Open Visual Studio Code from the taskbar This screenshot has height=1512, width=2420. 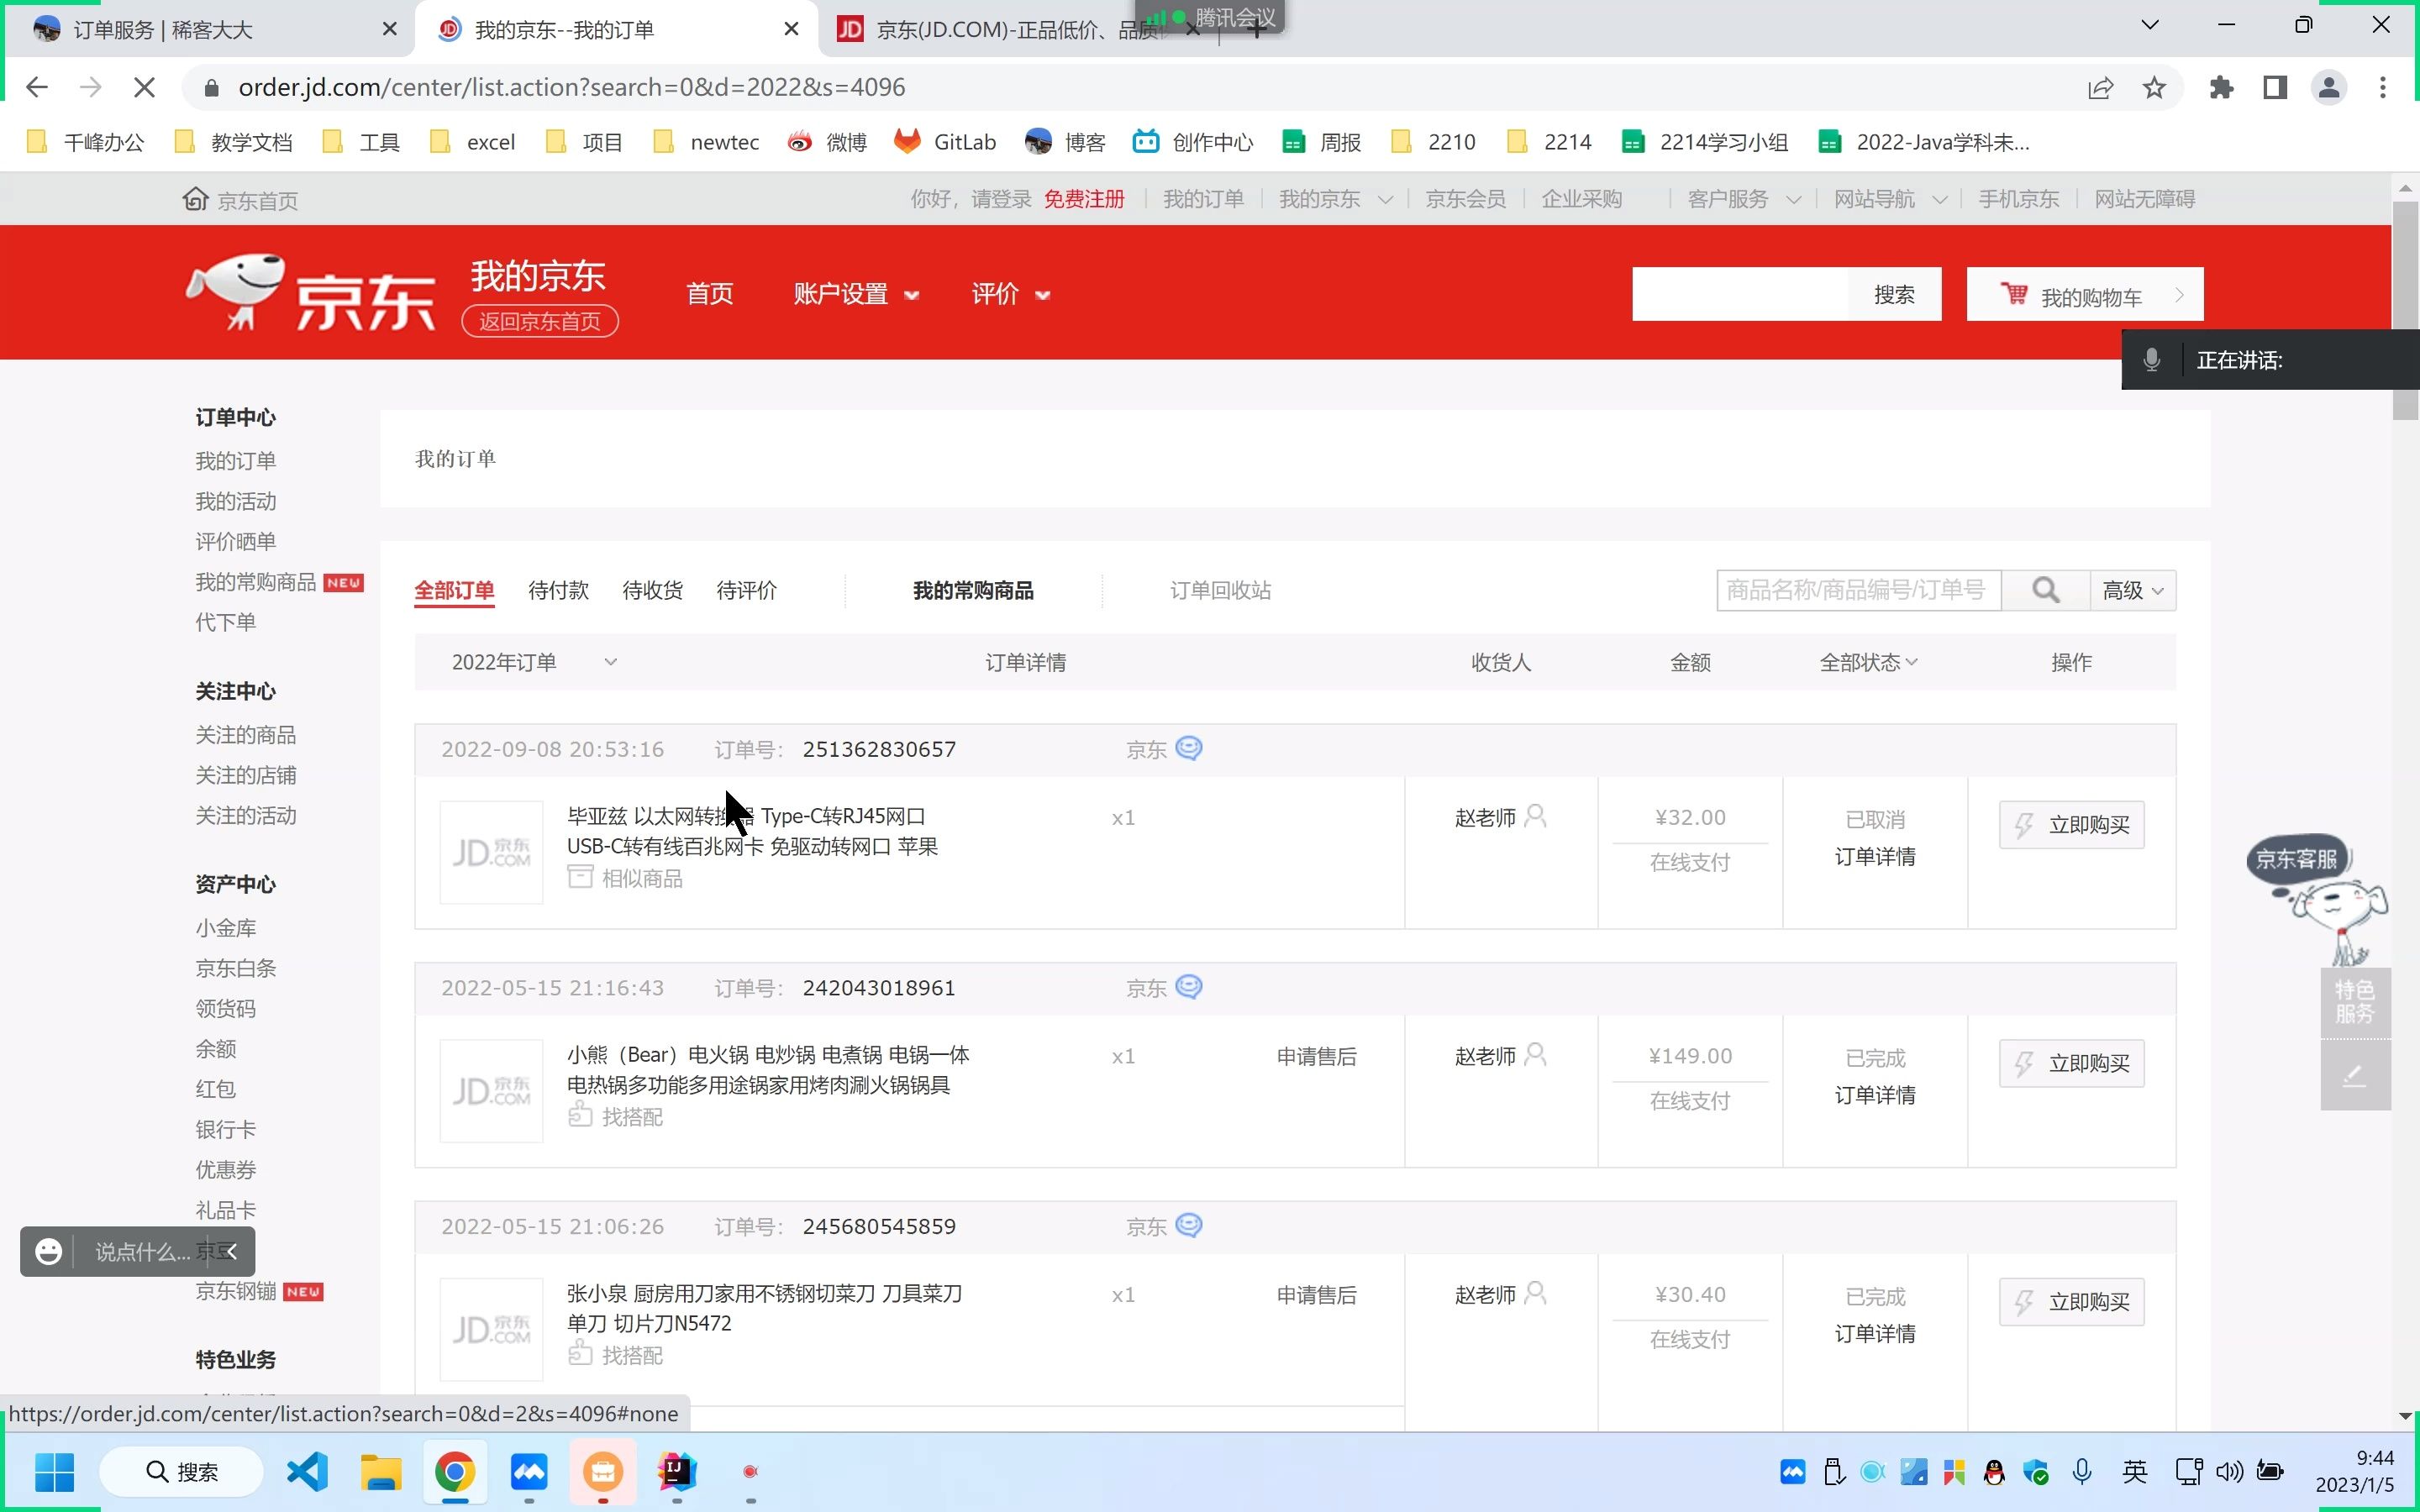308,1471
